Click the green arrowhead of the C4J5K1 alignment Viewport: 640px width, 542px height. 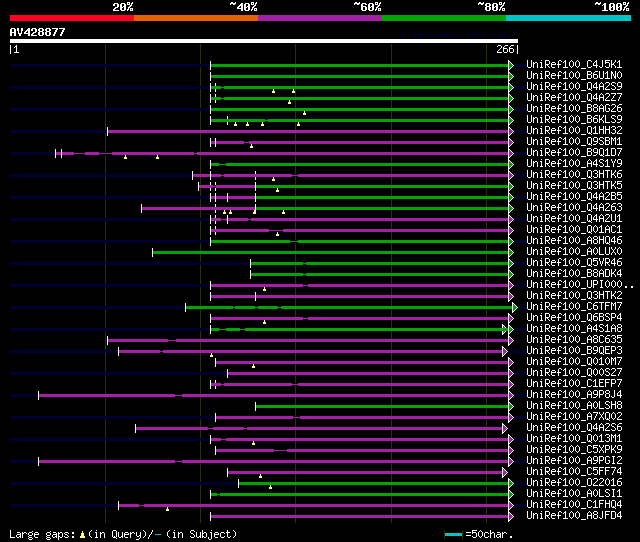pyautogui.click(x=511, y=65)
